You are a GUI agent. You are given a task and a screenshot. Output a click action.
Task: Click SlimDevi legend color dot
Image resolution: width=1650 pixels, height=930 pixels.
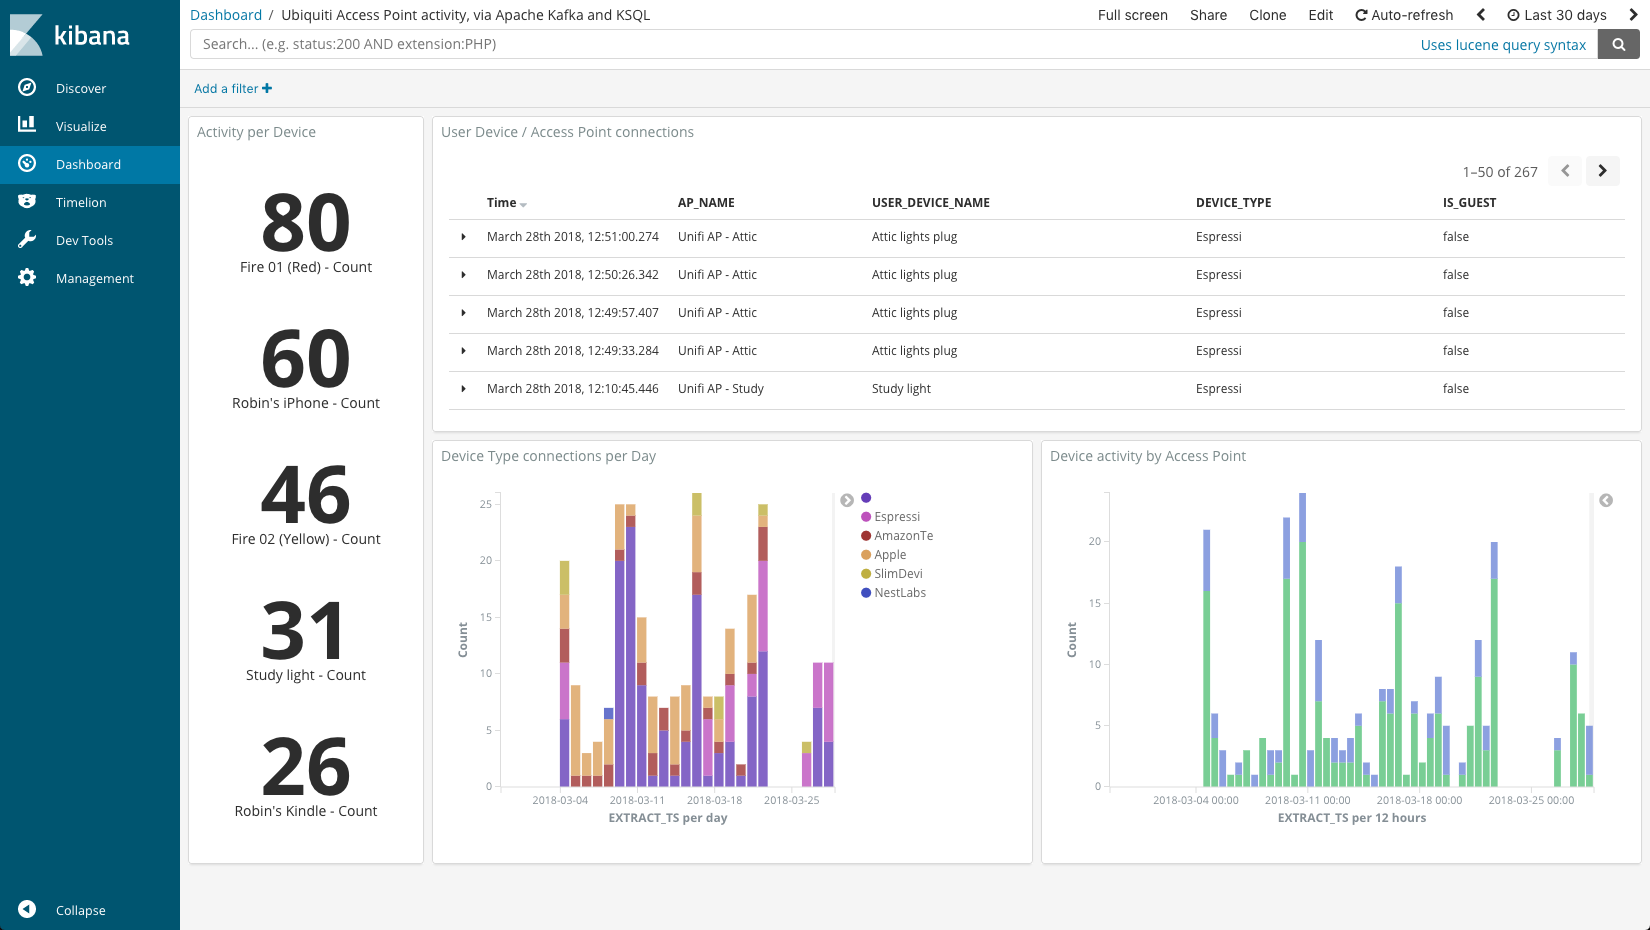click(x=866, y=573)
